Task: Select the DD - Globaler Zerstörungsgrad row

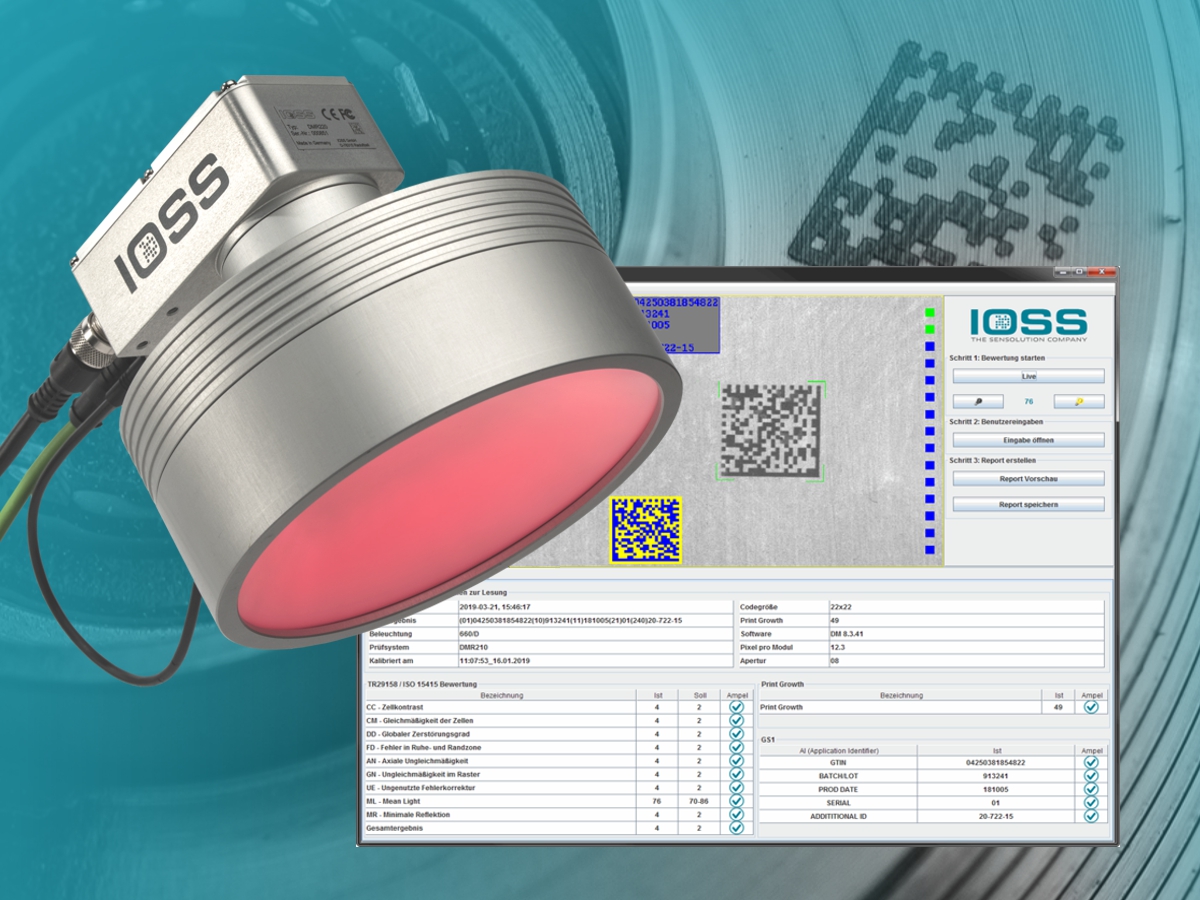Action: coord(500,734)
